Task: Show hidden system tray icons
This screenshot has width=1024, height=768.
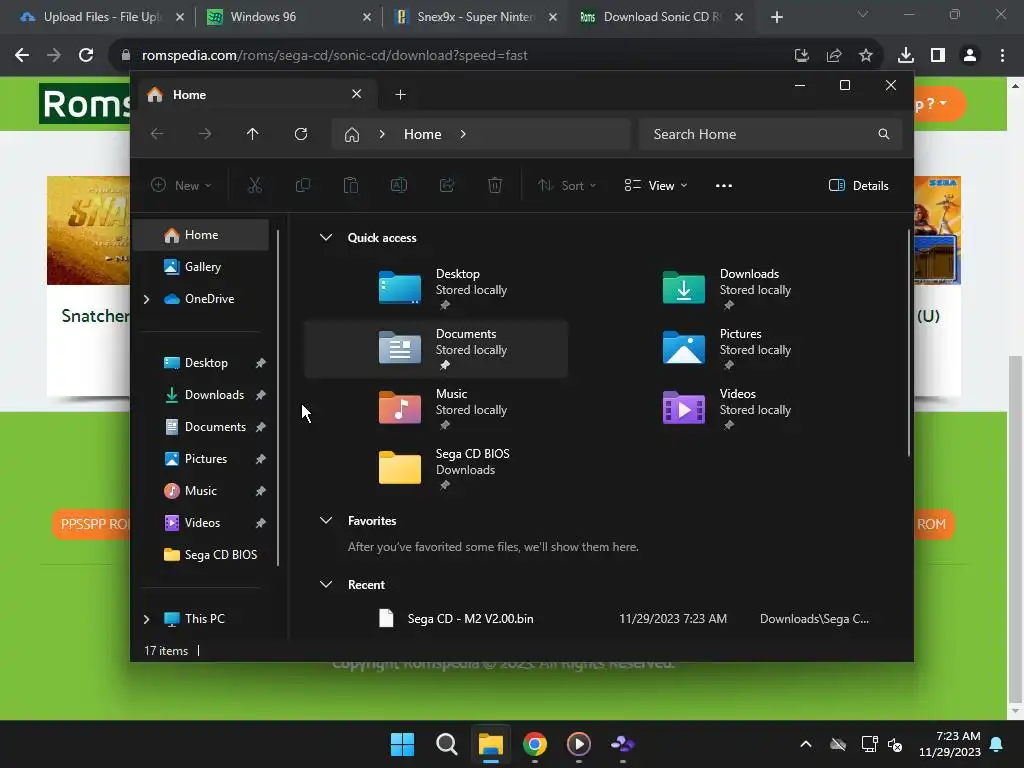Action: tap(806, 744)
